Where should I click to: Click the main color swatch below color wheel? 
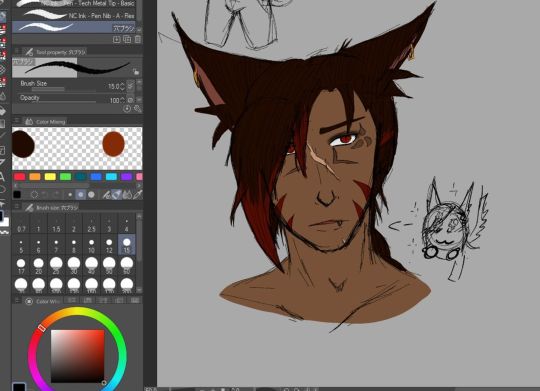[19, 387]
